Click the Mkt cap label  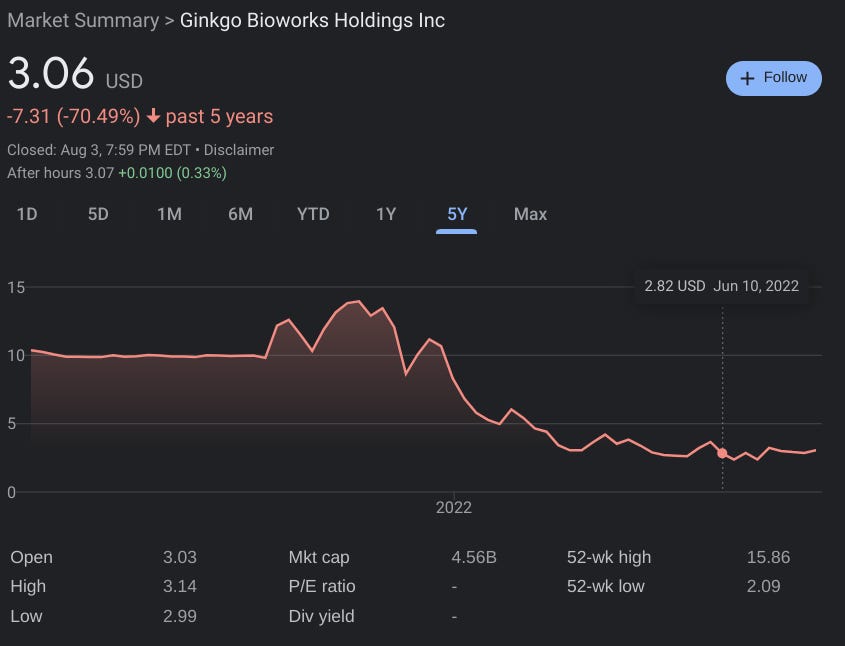[319, 557]
